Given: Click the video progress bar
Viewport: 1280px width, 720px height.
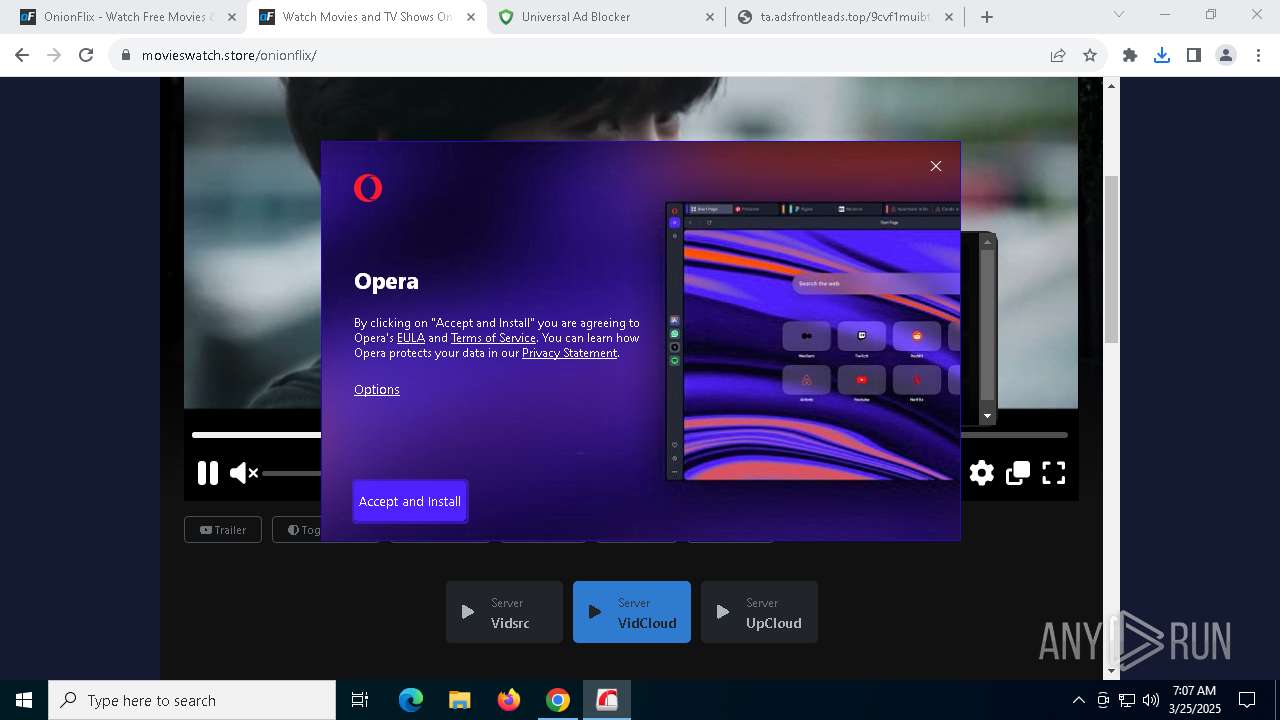Looking at the screenshot, I should tap(630, 435).
